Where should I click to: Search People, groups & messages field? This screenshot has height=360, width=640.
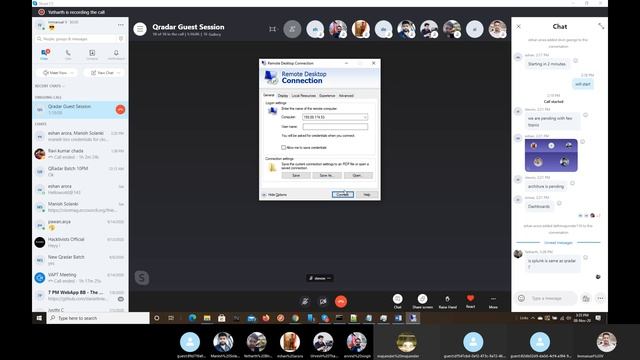click(76, 39)
